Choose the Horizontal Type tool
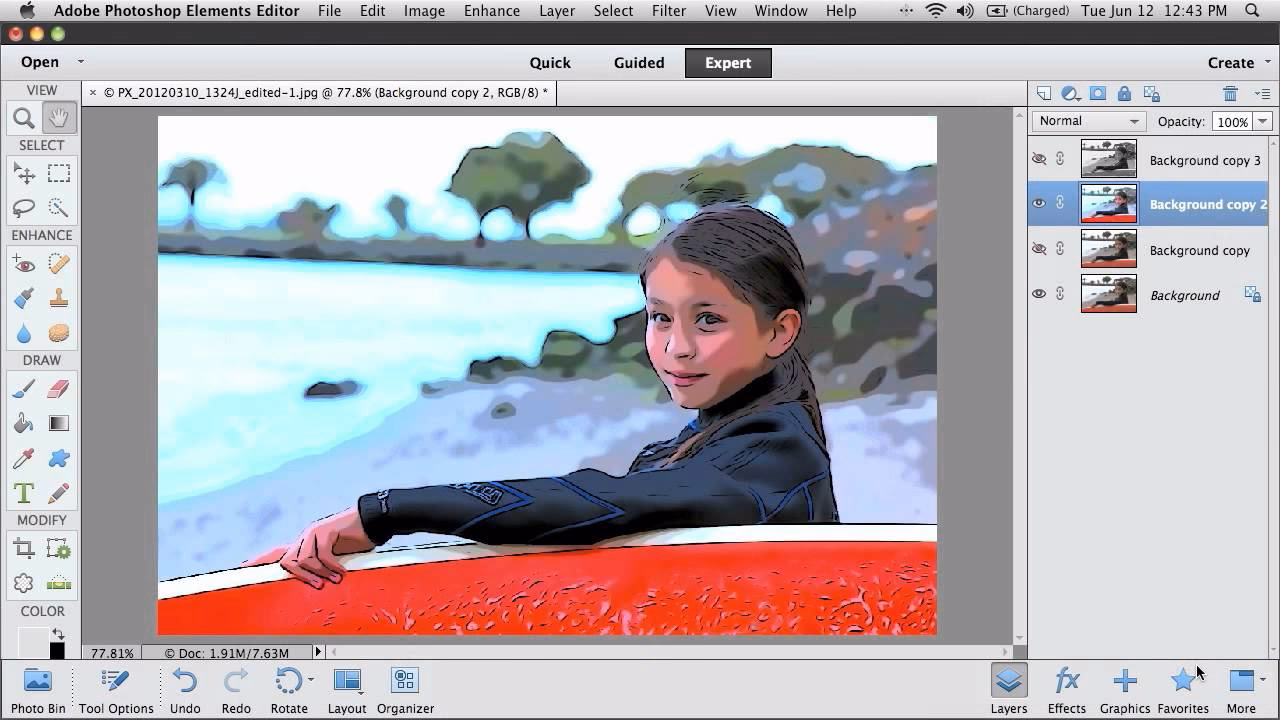This screenshot has height=720, width=1280. 23,492
